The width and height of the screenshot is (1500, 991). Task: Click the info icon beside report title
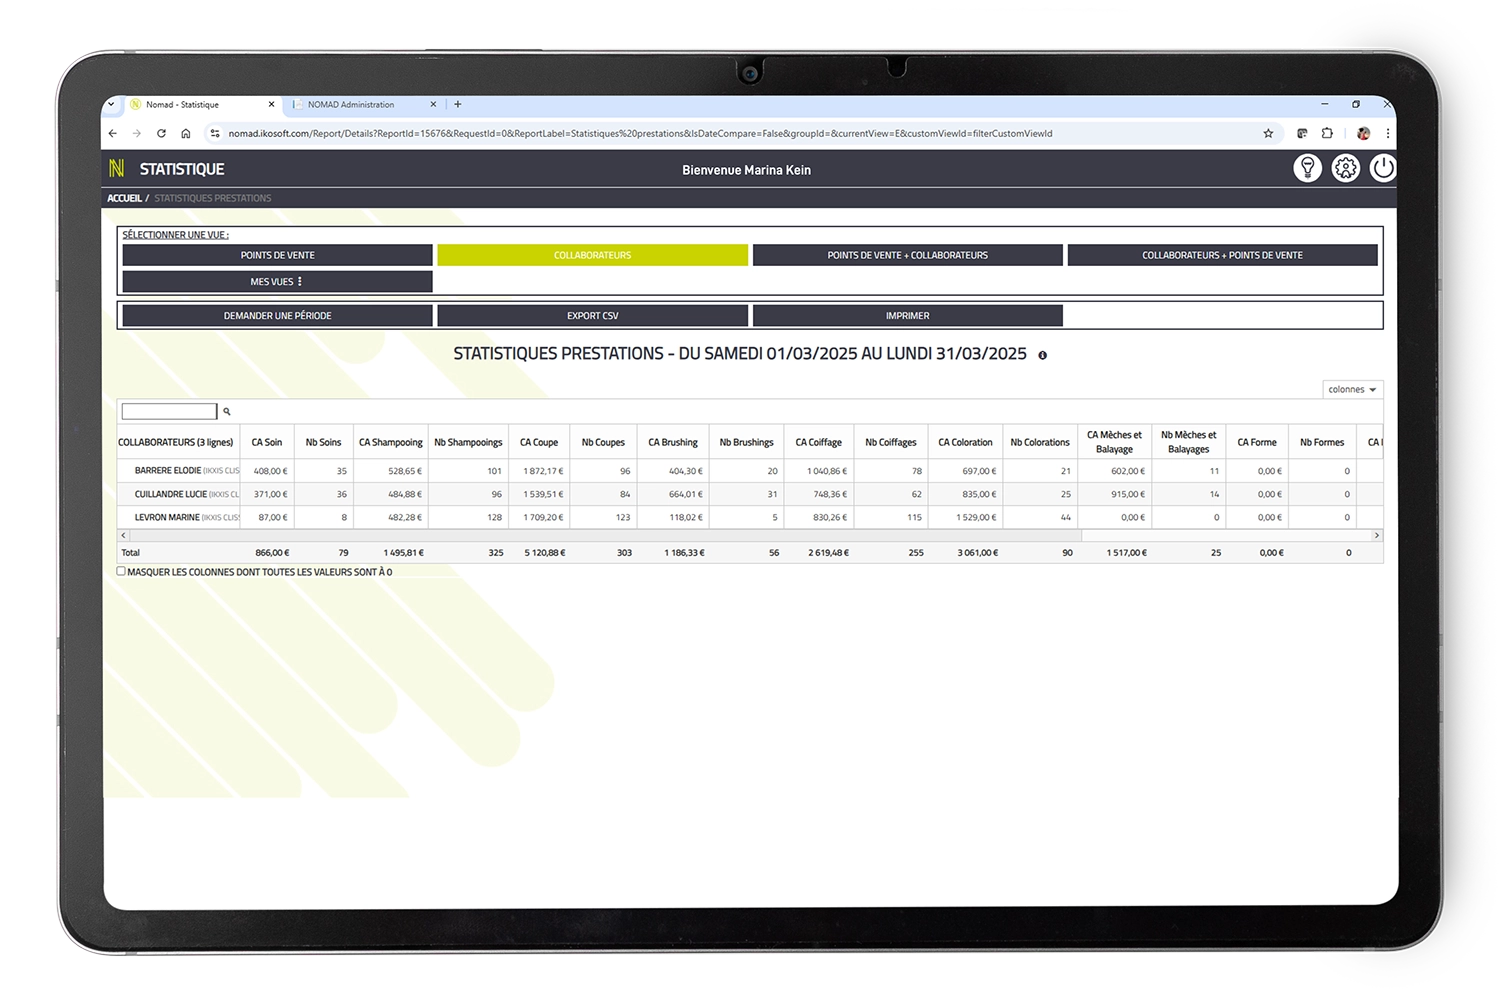pyautogui.click(x=1042, y=355)
